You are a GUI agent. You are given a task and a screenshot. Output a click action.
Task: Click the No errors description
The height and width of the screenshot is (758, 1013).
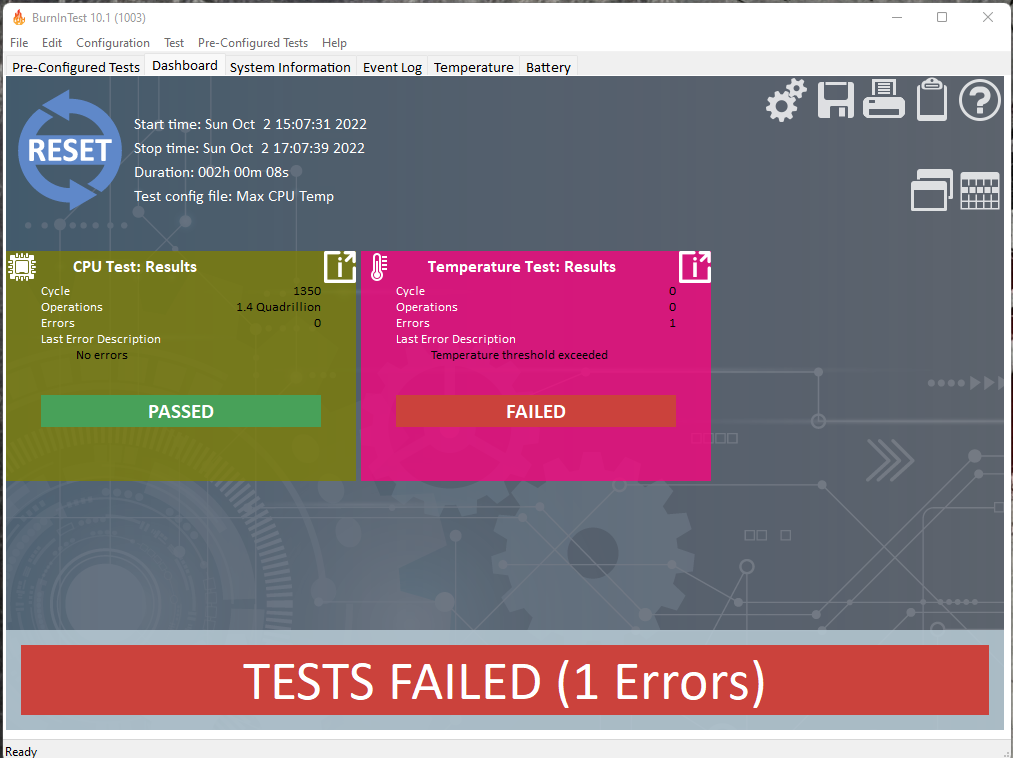(102, 355)
